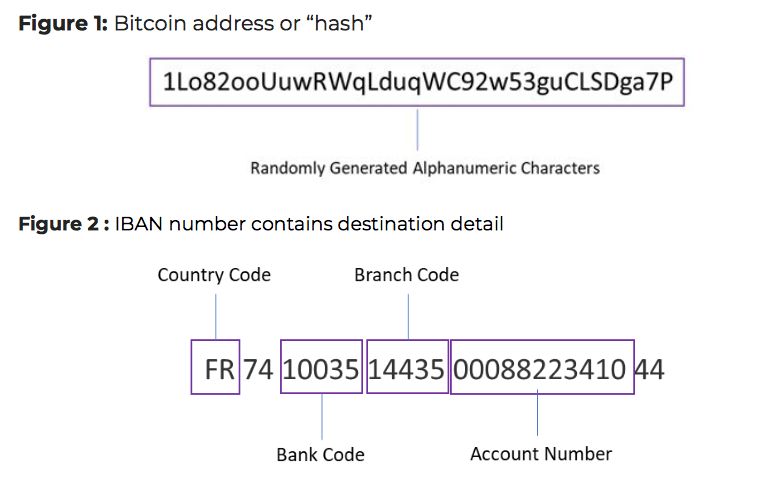This screenshot has width=757, height=479.
Task: Click the Figure 2 heading text
Action: (261, 224)
